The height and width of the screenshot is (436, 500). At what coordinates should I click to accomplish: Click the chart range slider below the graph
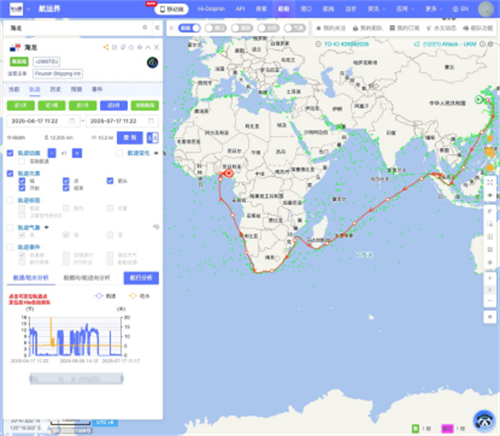click(76, 379)
